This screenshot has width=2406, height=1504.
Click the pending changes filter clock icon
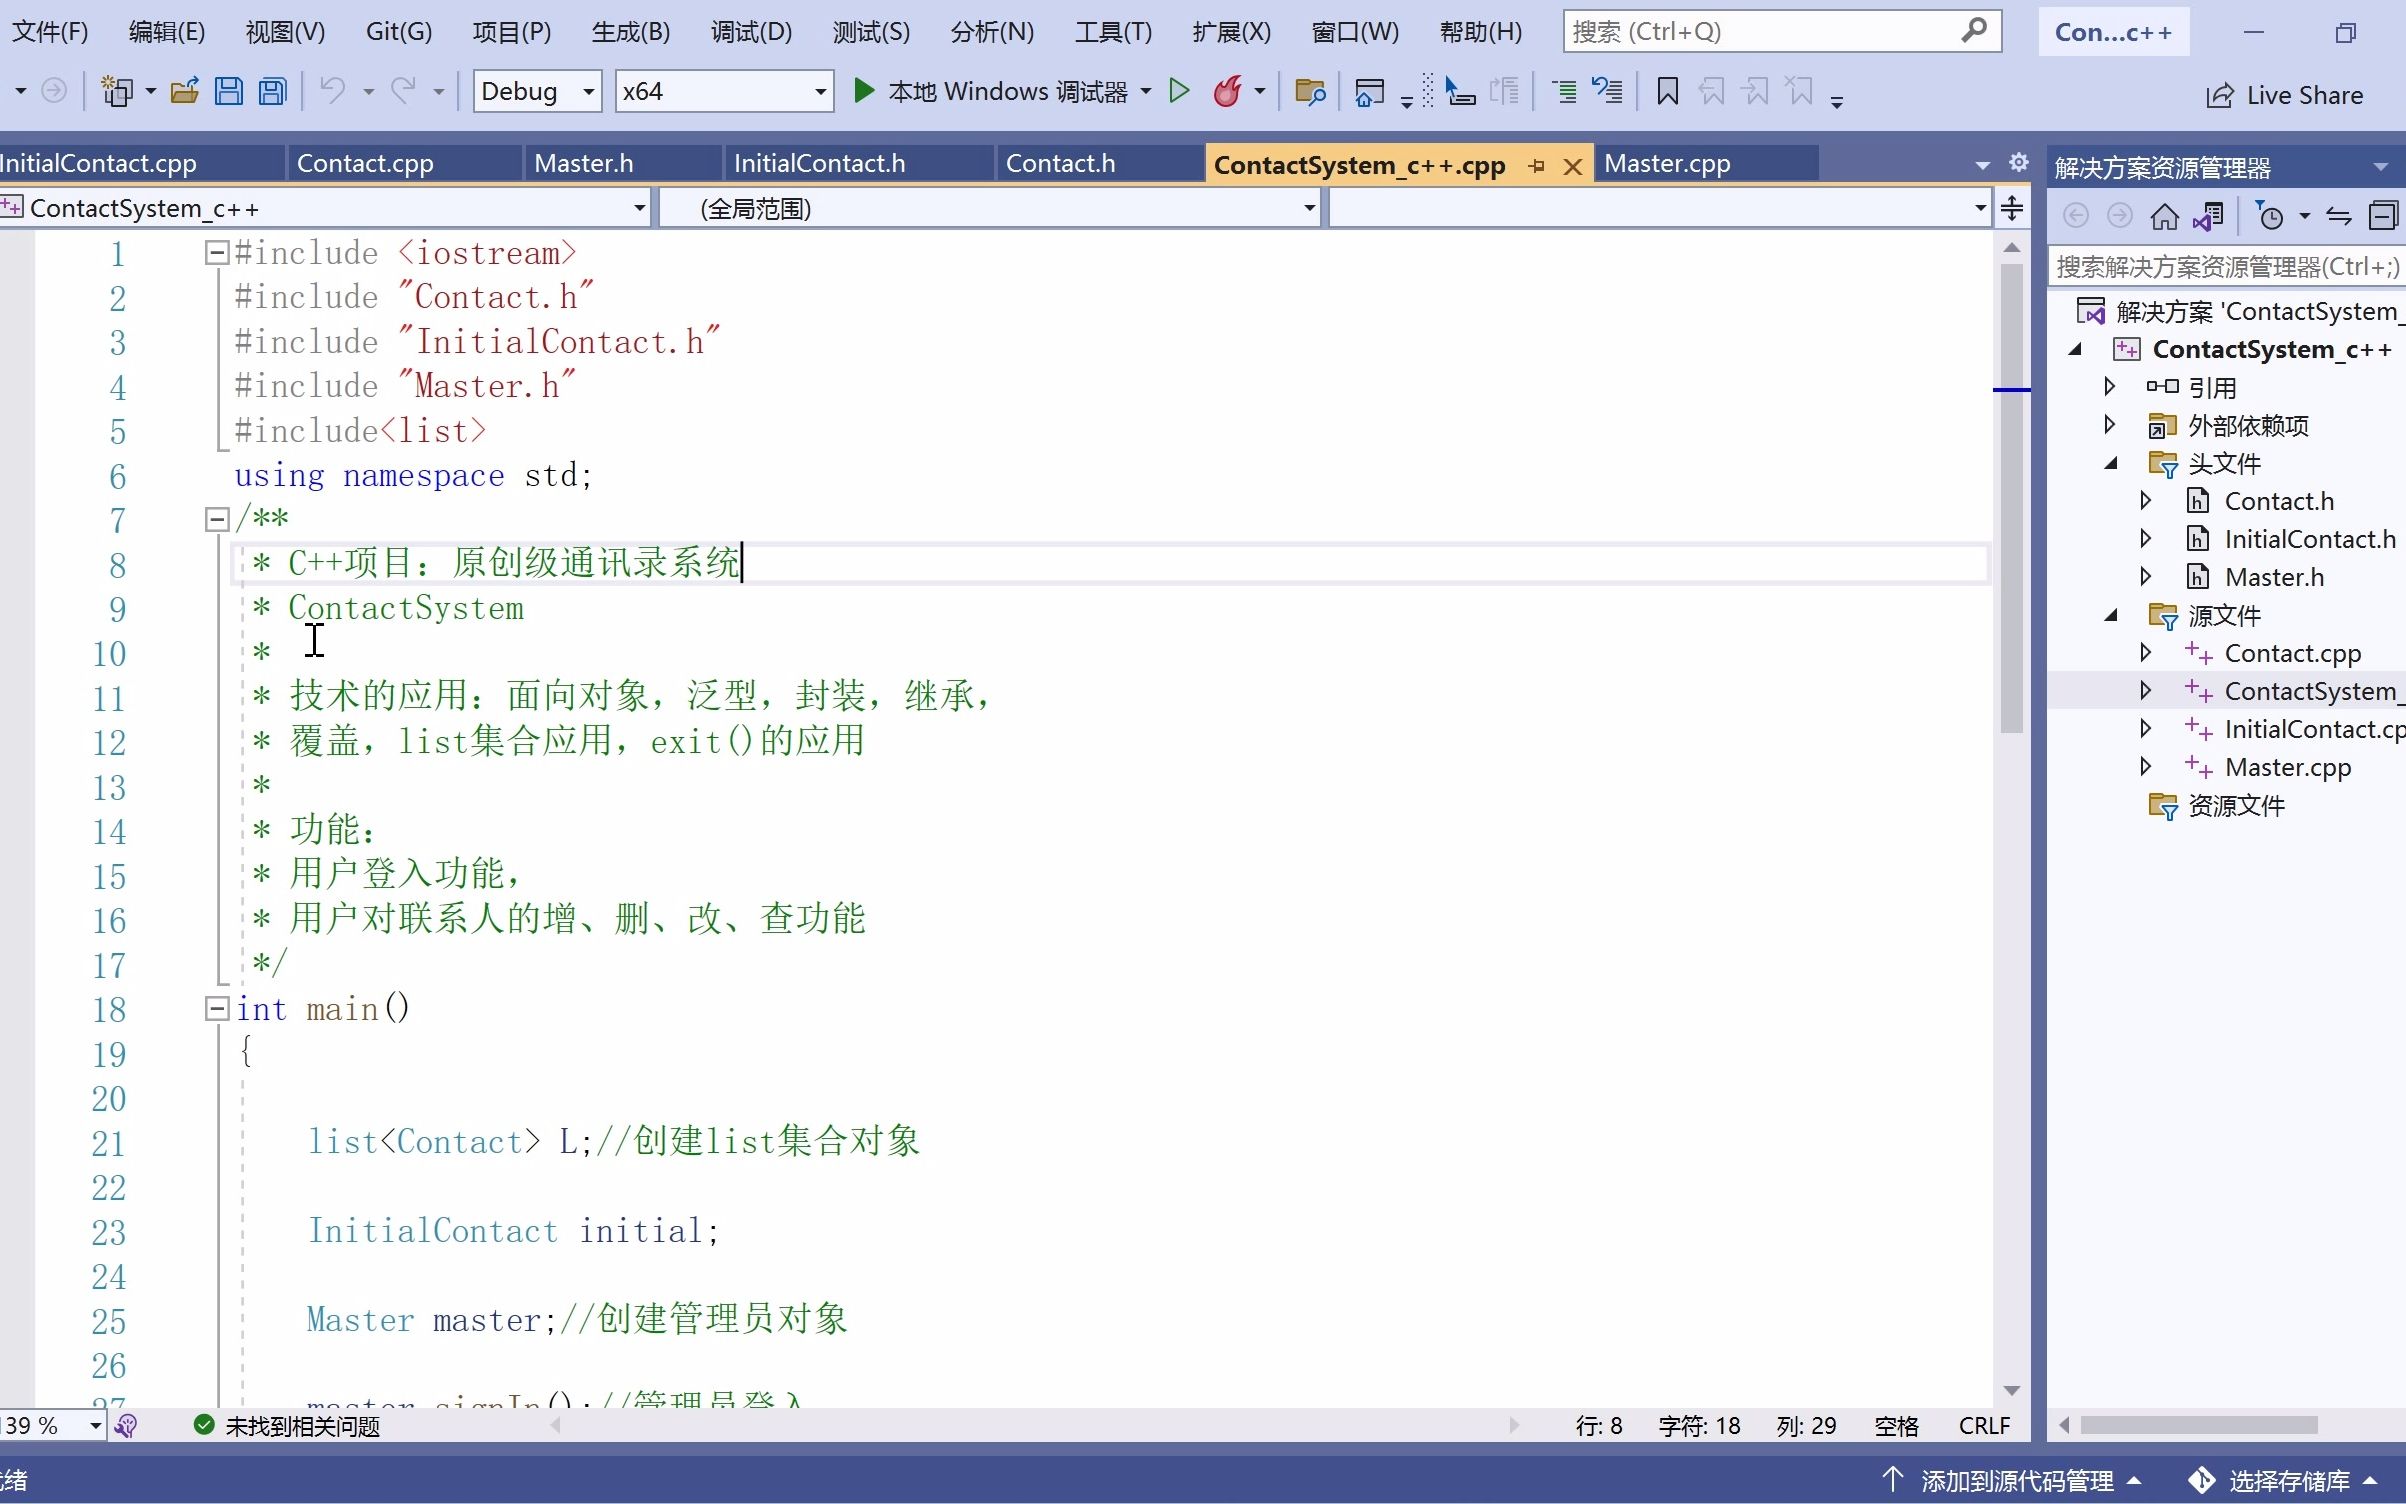(2272, 215)
